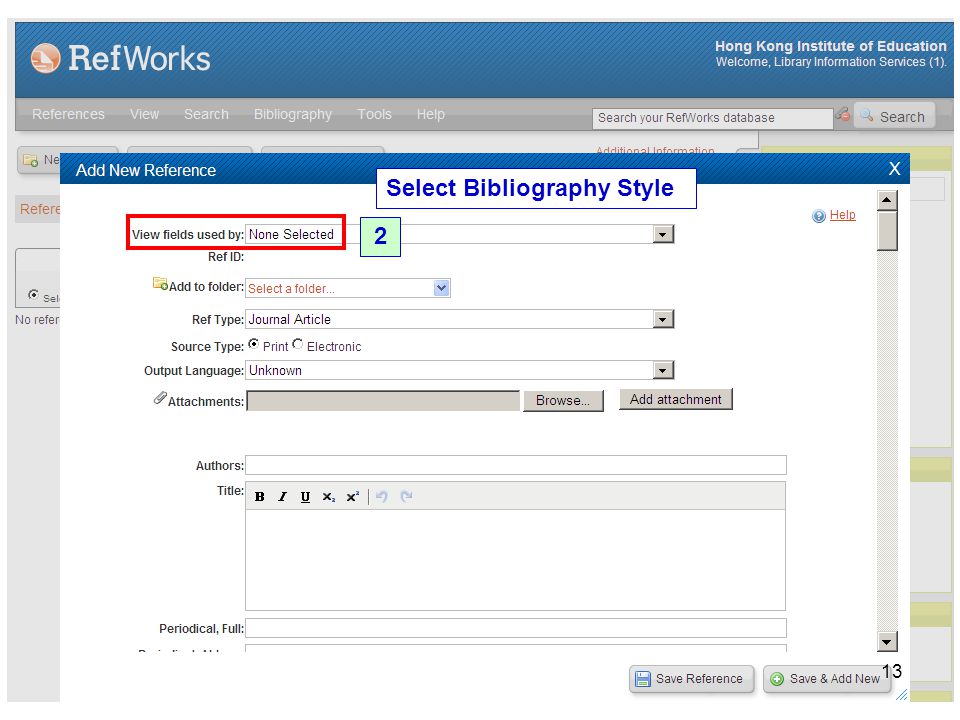
Task: Select the Print source type
Action: point(253,344)
